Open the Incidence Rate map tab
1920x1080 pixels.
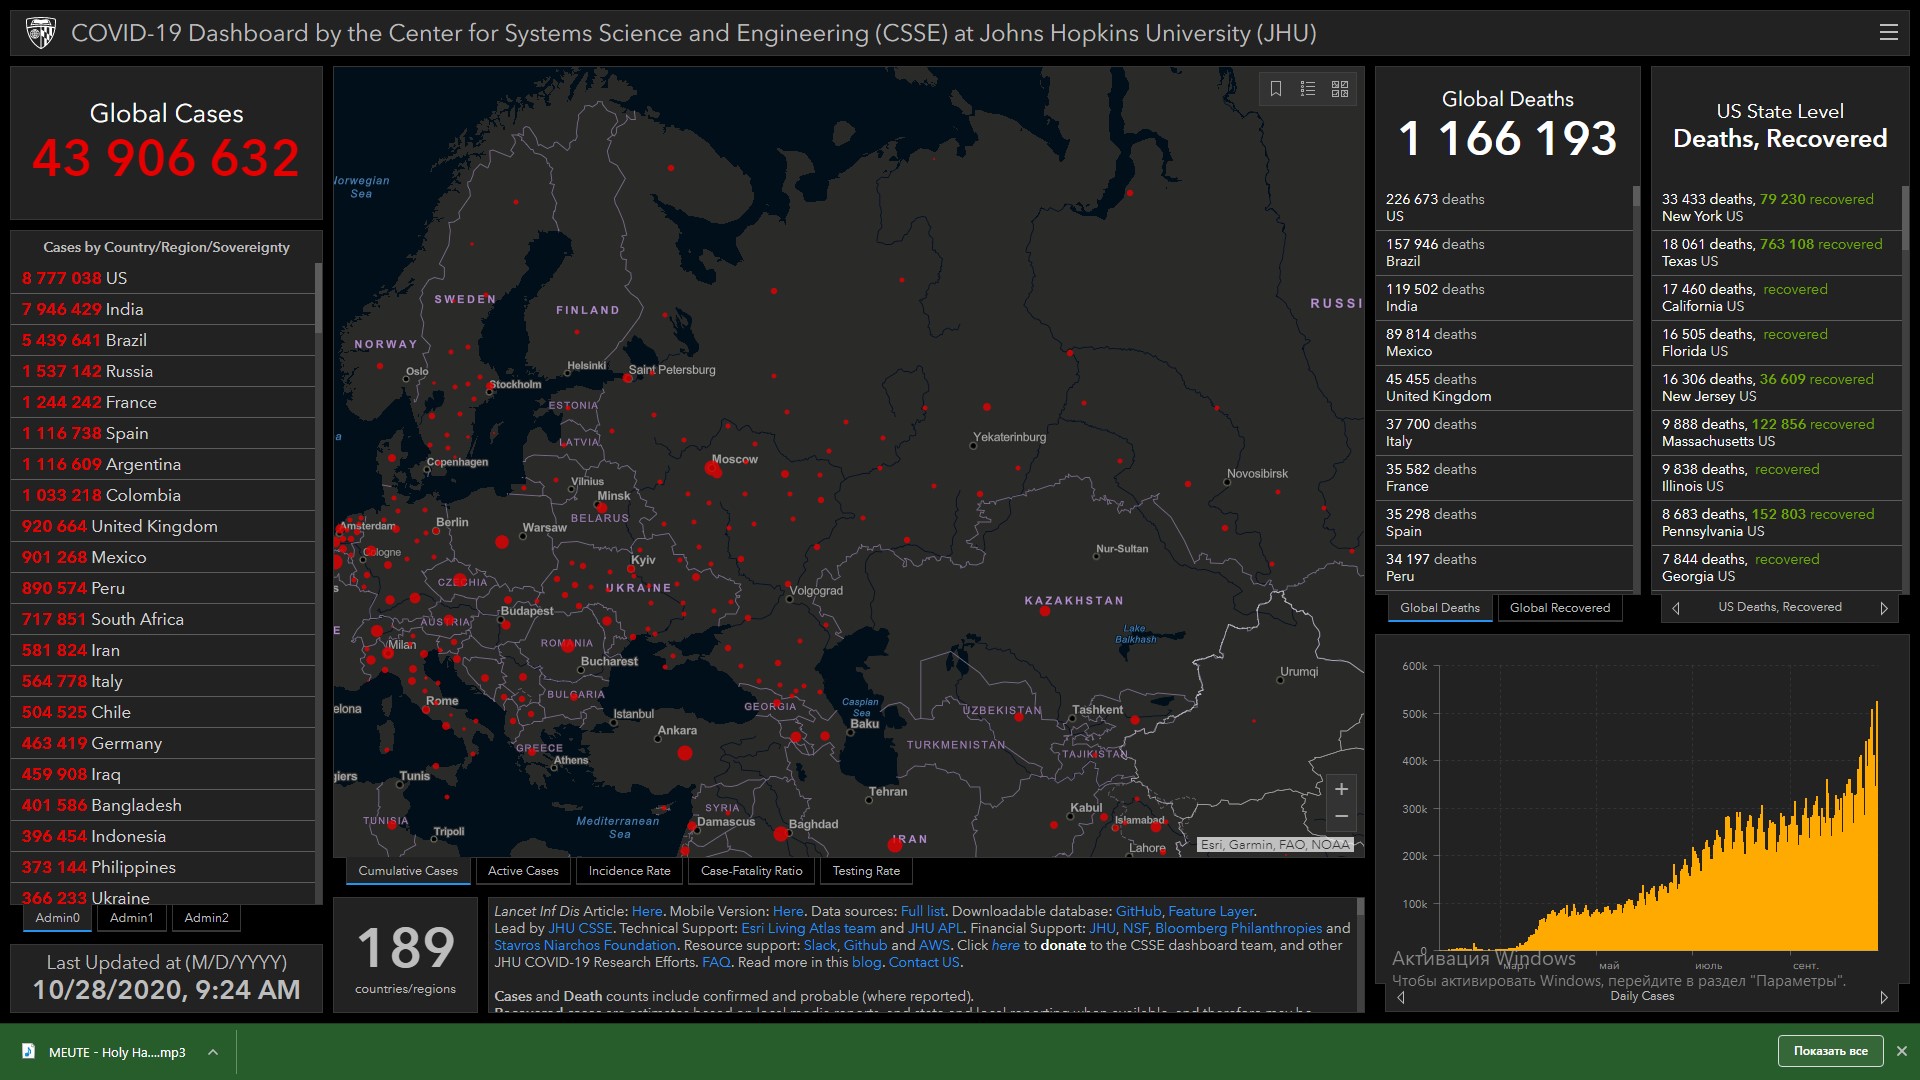click(x=629, y=871)
